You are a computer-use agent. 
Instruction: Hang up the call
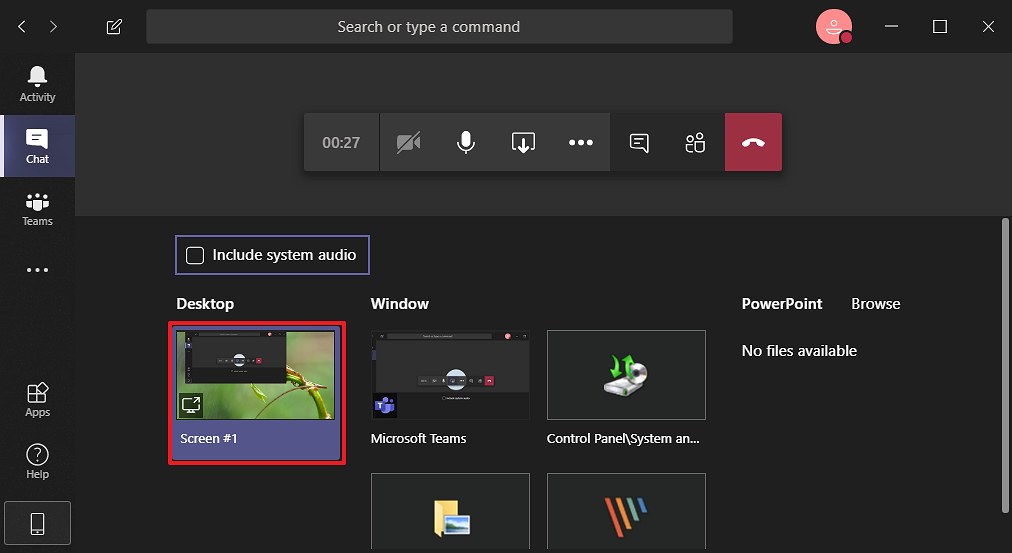[x=753, y=143]
